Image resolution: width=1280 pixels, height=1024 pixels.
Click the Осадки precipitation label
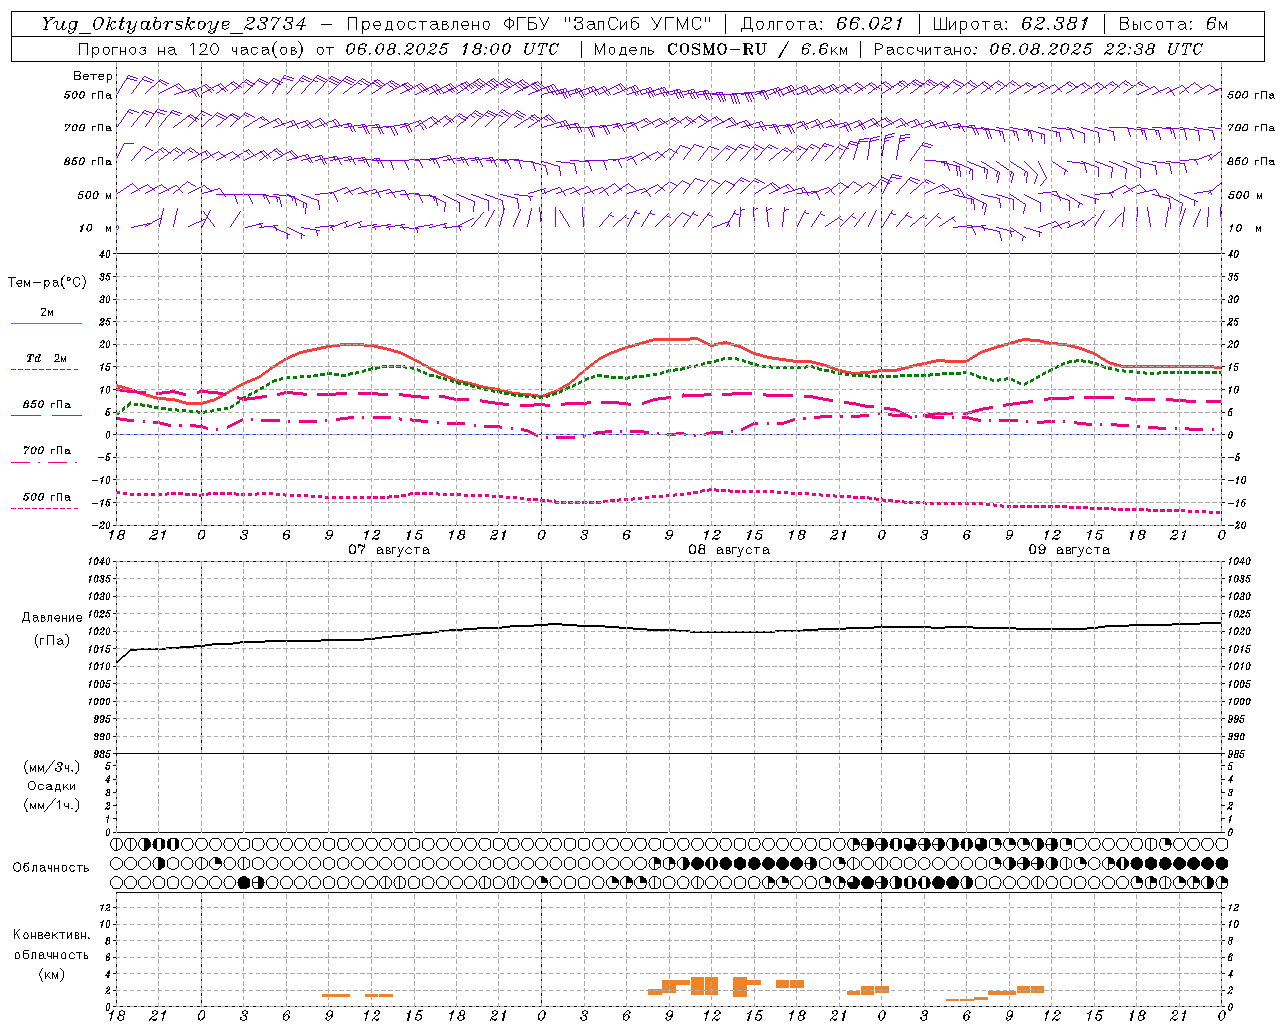pos(52,787)
